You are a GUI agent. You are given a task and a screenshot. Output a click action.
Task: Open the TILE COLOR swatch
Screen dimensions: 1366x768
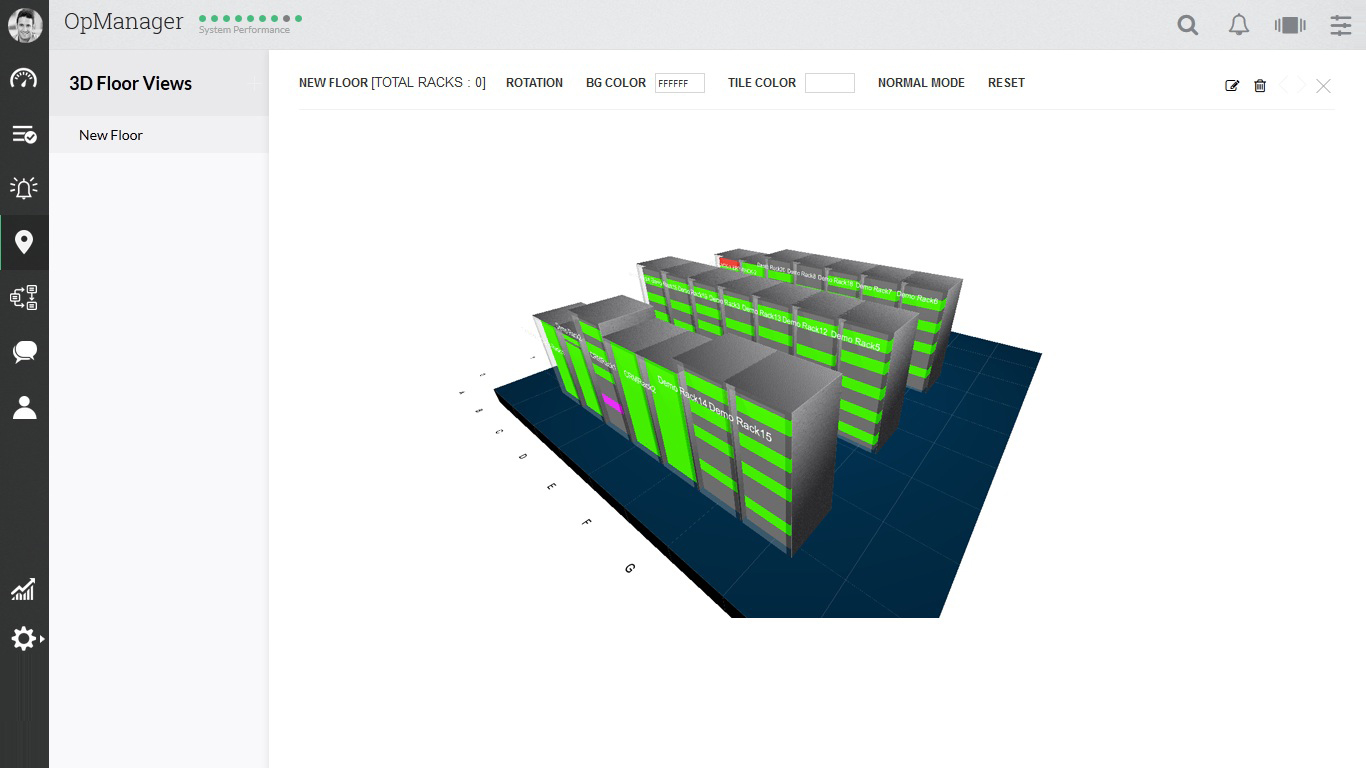coord(830,83)
